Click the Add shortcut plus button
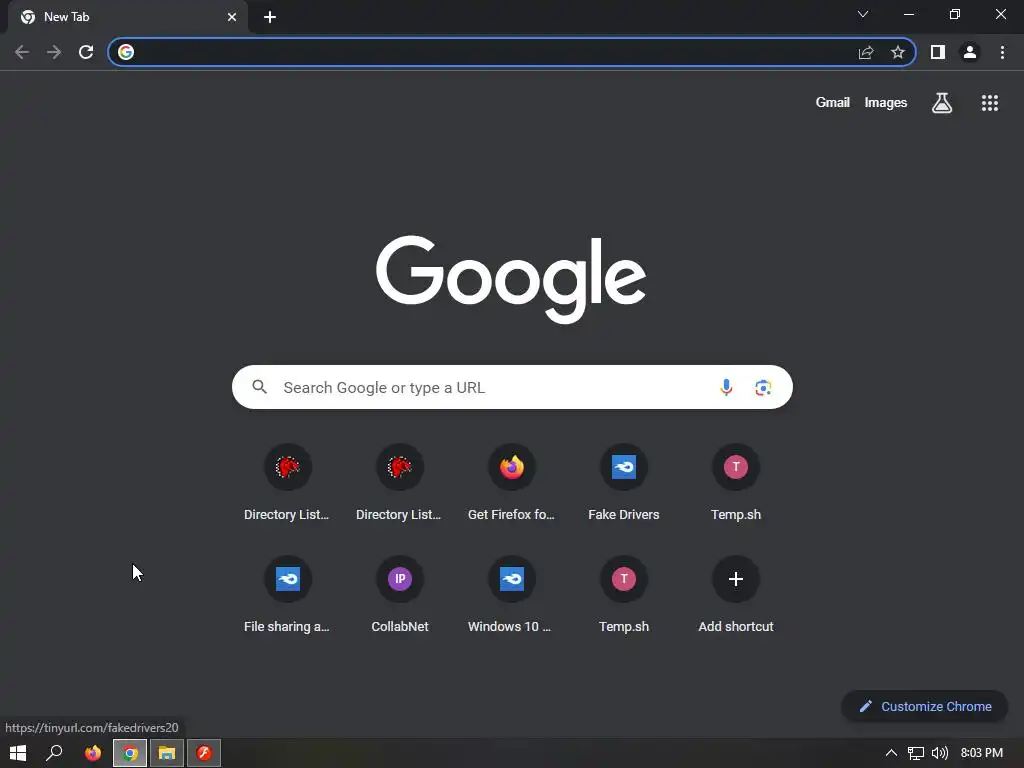 736,579
